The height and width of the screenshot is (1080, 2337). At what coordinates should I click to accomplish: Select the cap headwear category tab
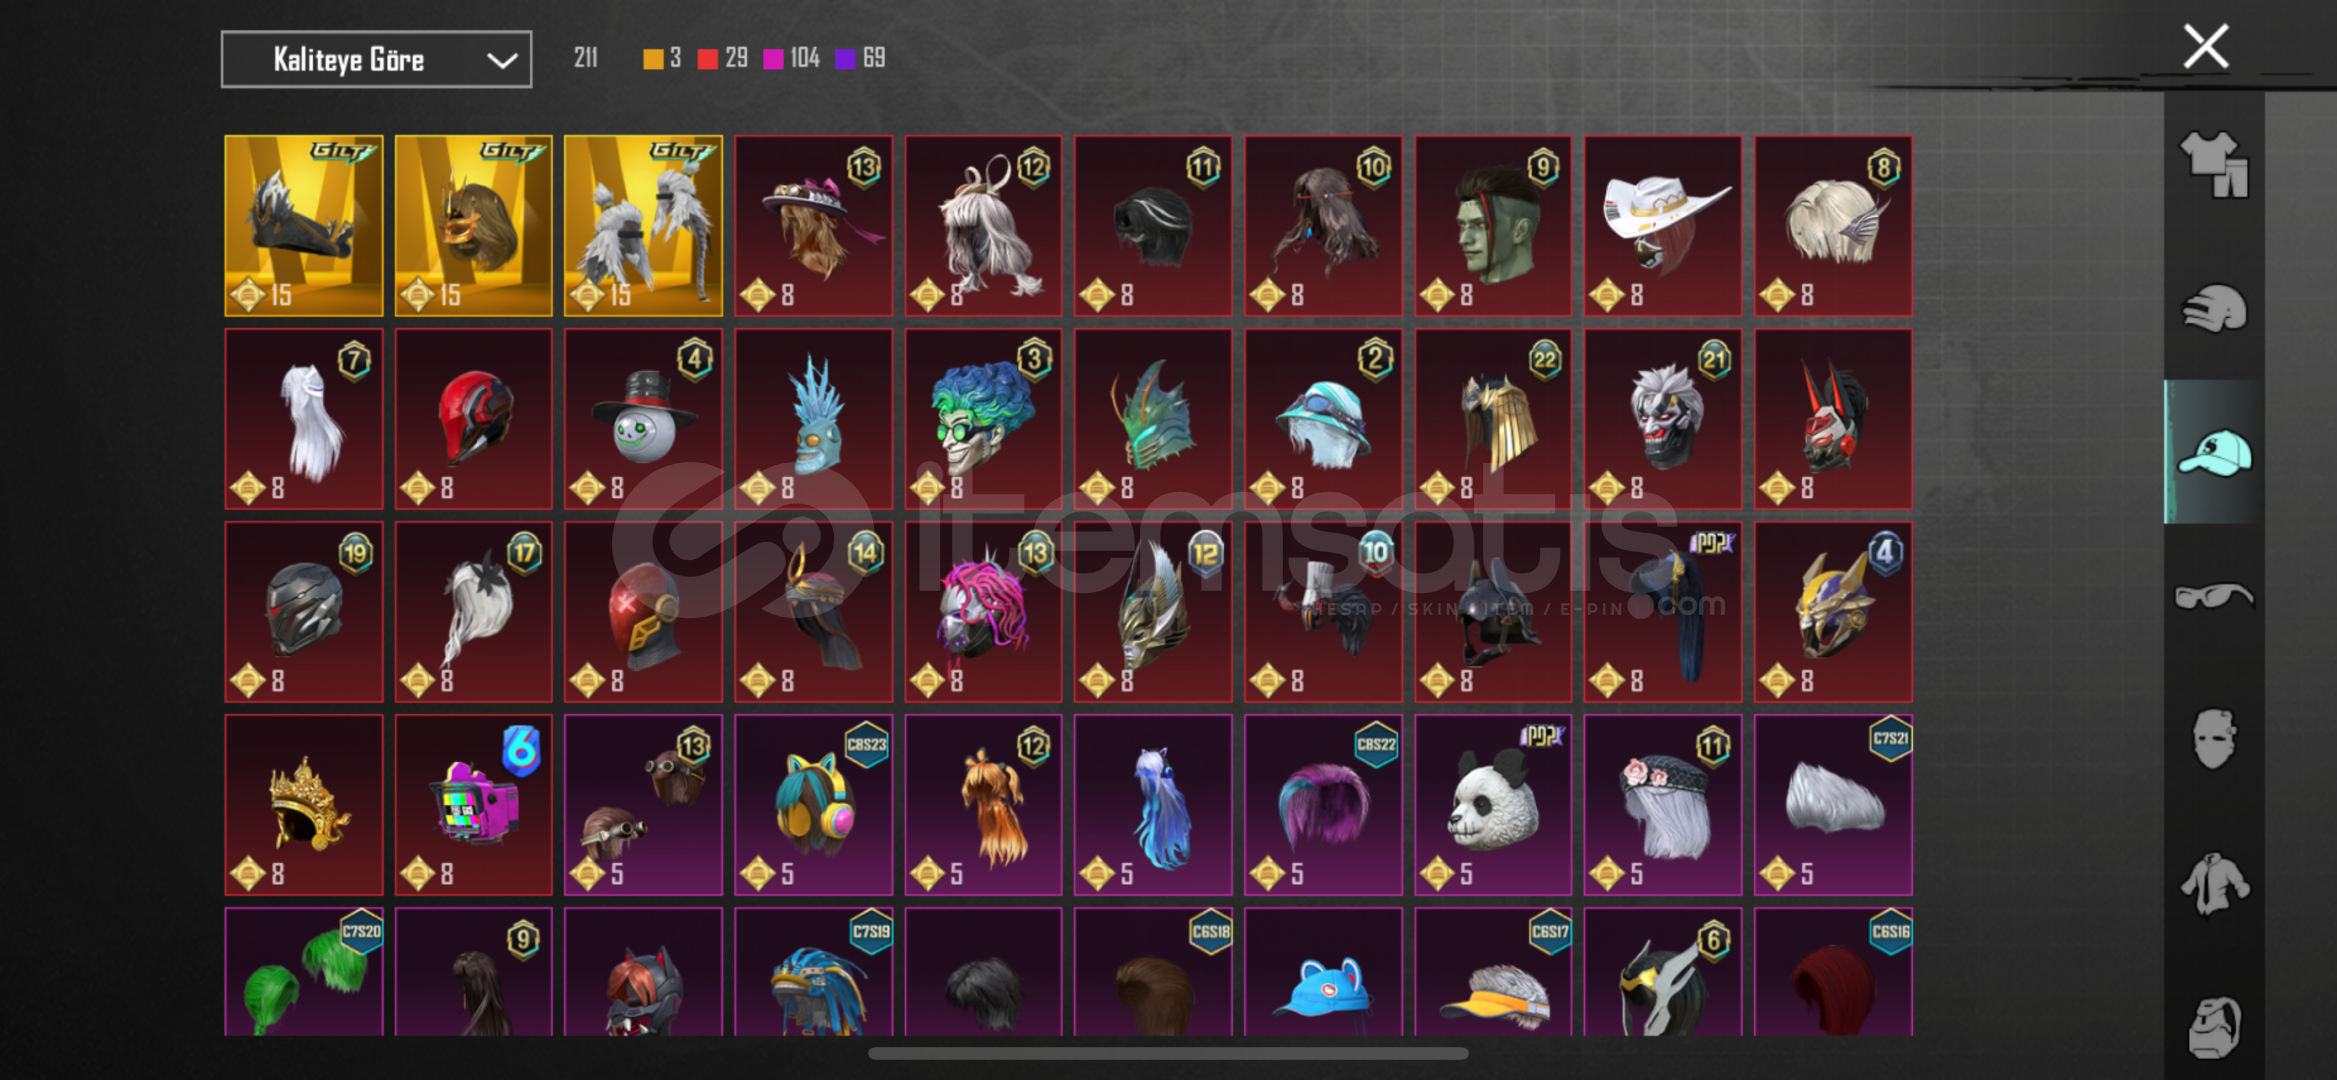click(2214, 452)
